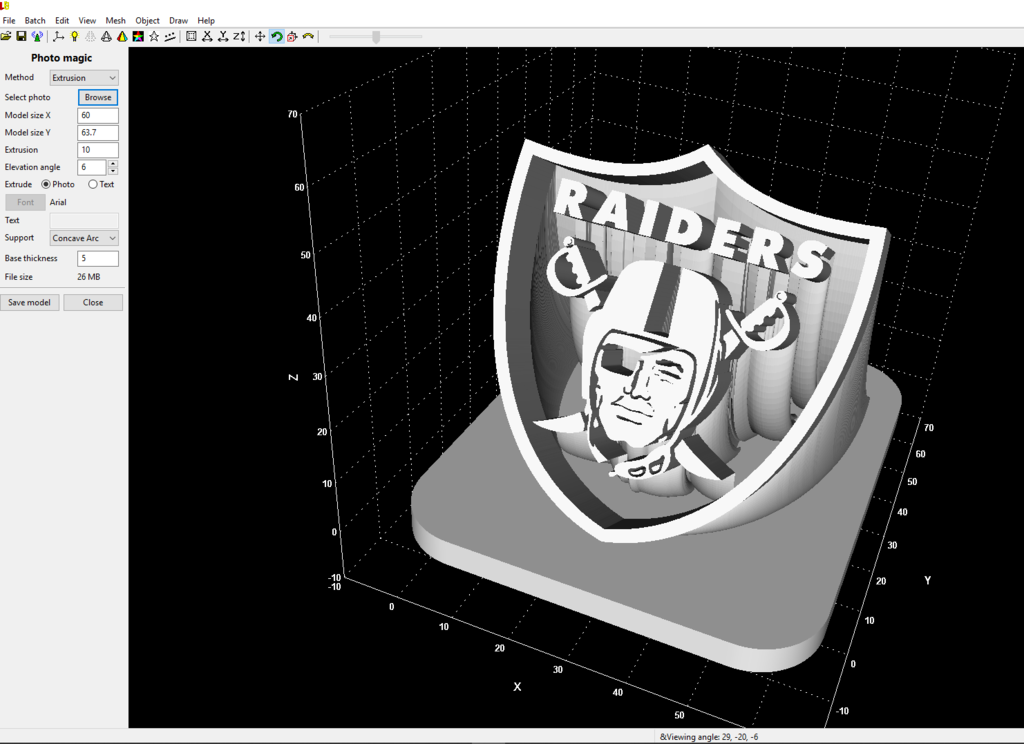Click the yellow light bulb icon
Image resolution: width=1024 pixels, height=744 pixels.
(x=74, y=37)
